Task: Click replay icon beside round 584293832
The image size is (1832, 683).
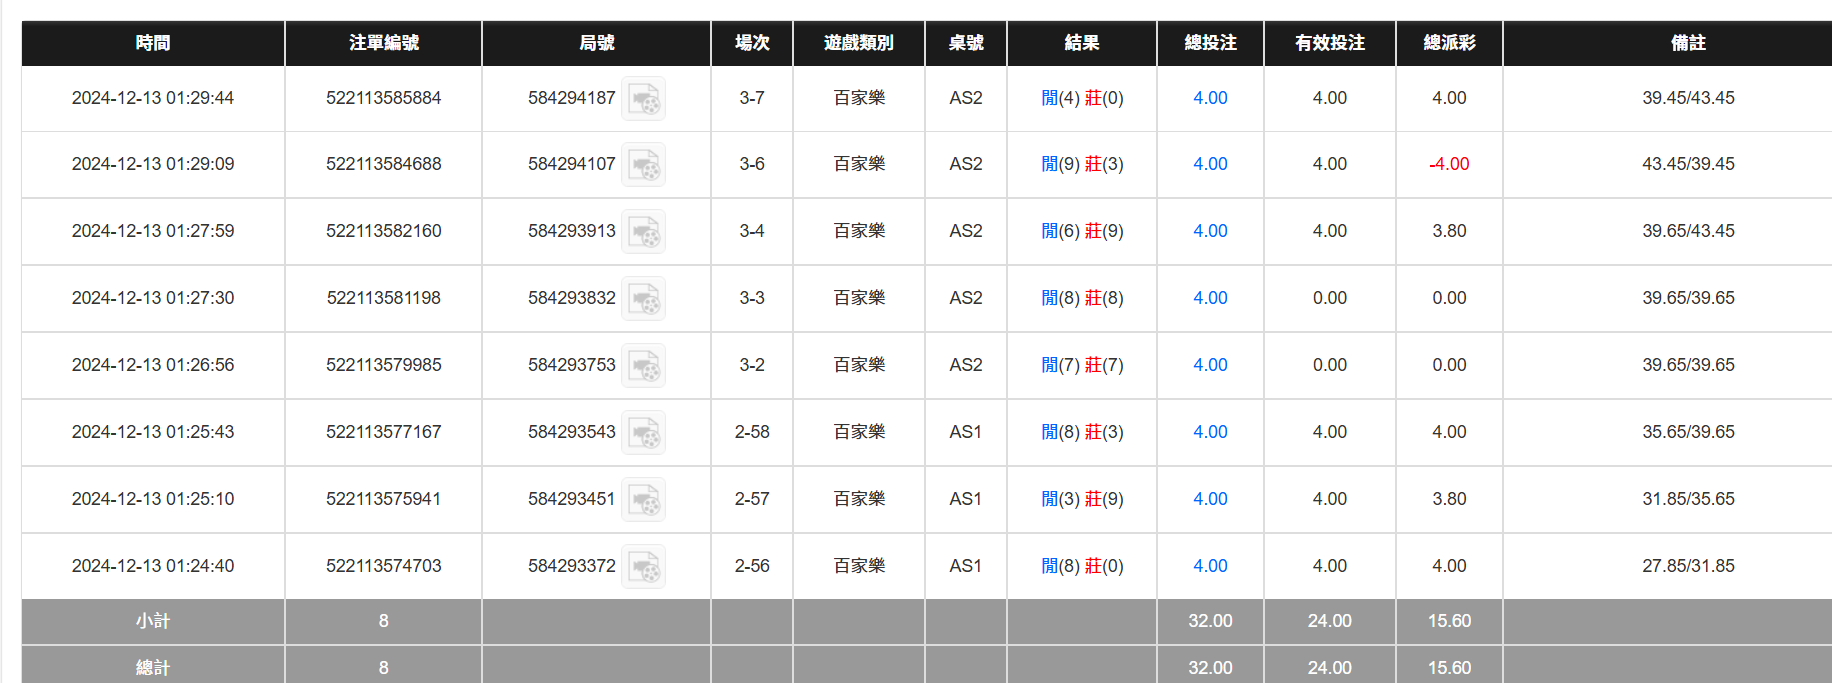Action: pos(643,299)
